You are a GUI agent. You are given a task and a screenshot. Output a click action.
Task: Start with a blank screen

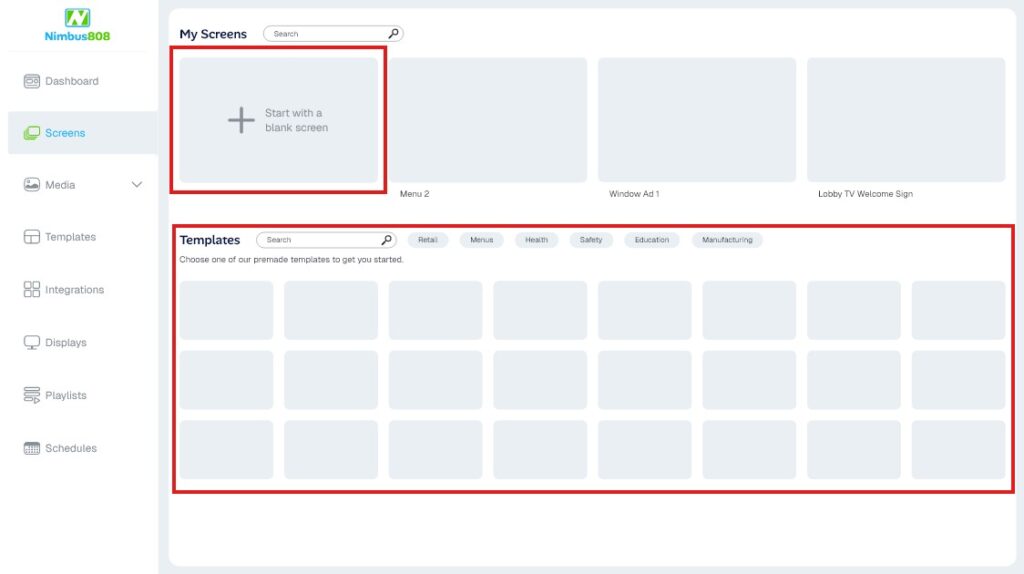[279, 120]
